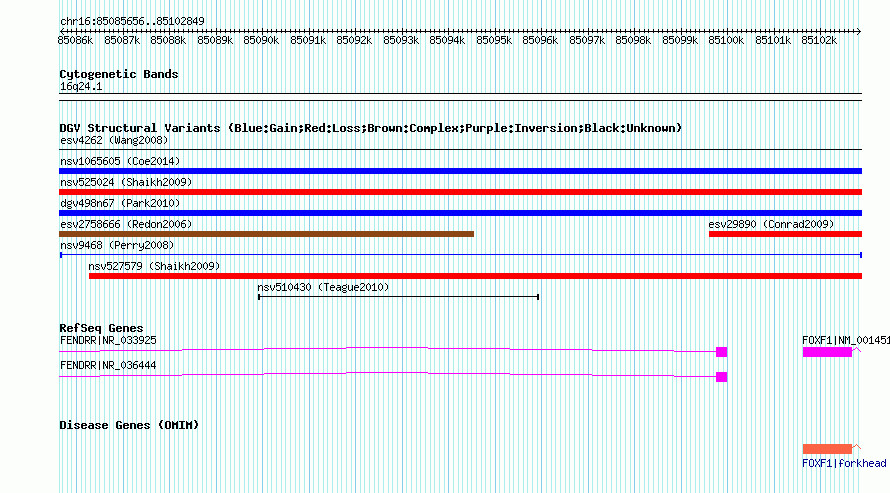Click the orange FOXF1 OMIM disease gene block

coord(827,449)
